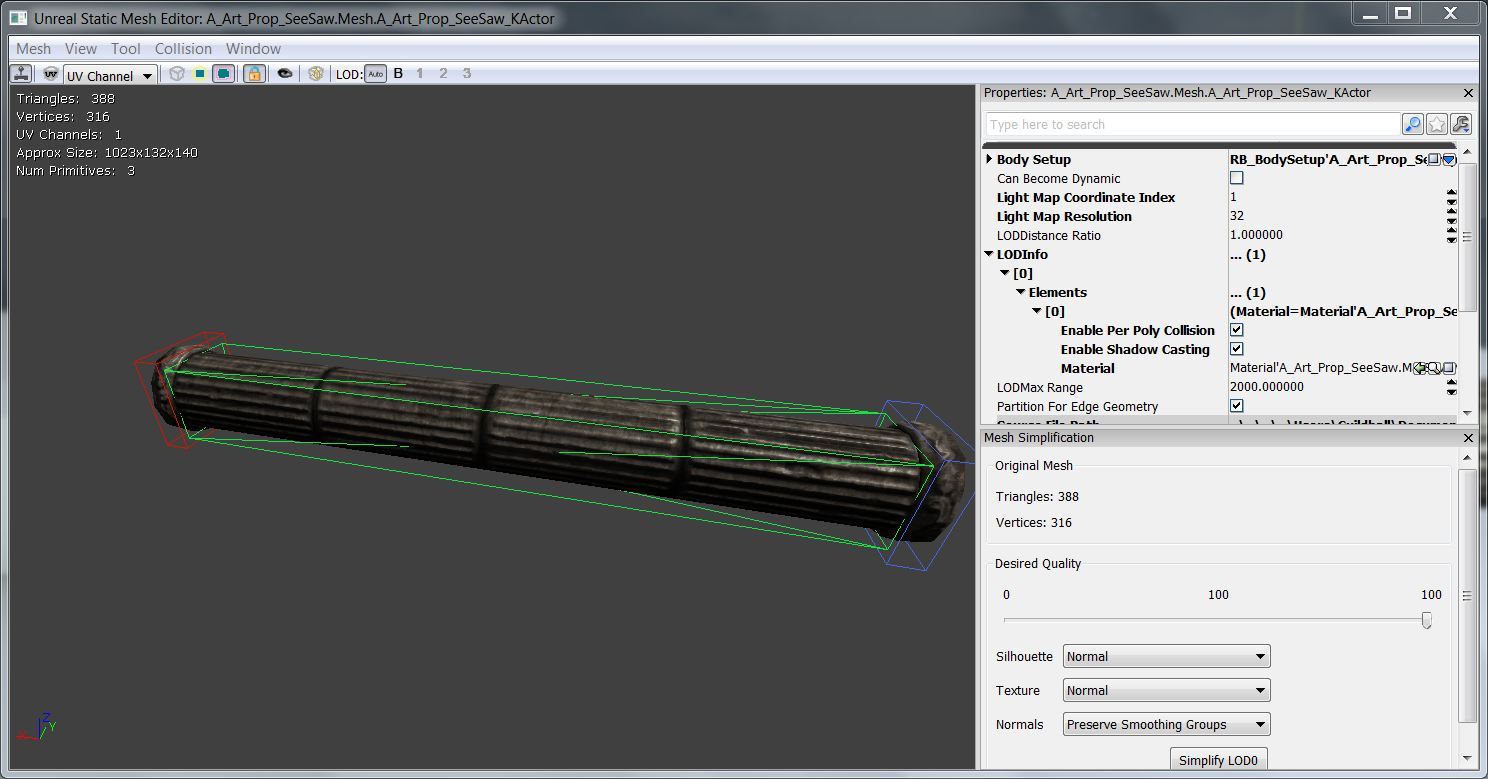Toggle the wireframe cube icon in toolbar

(x=177, y=74)
